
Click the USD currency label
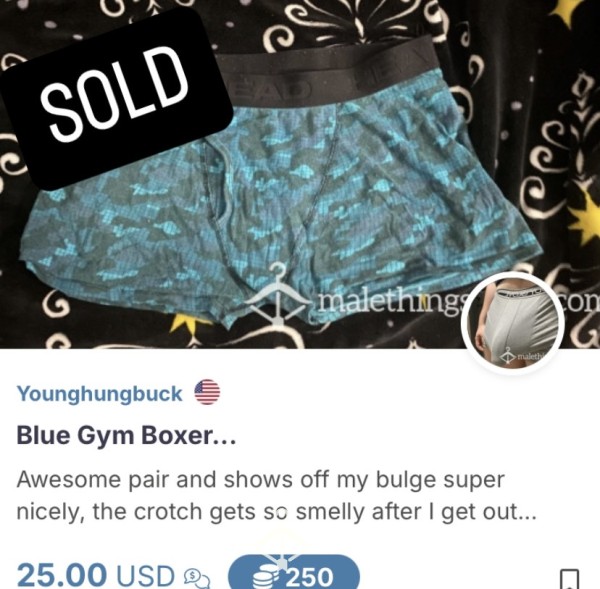145,576
